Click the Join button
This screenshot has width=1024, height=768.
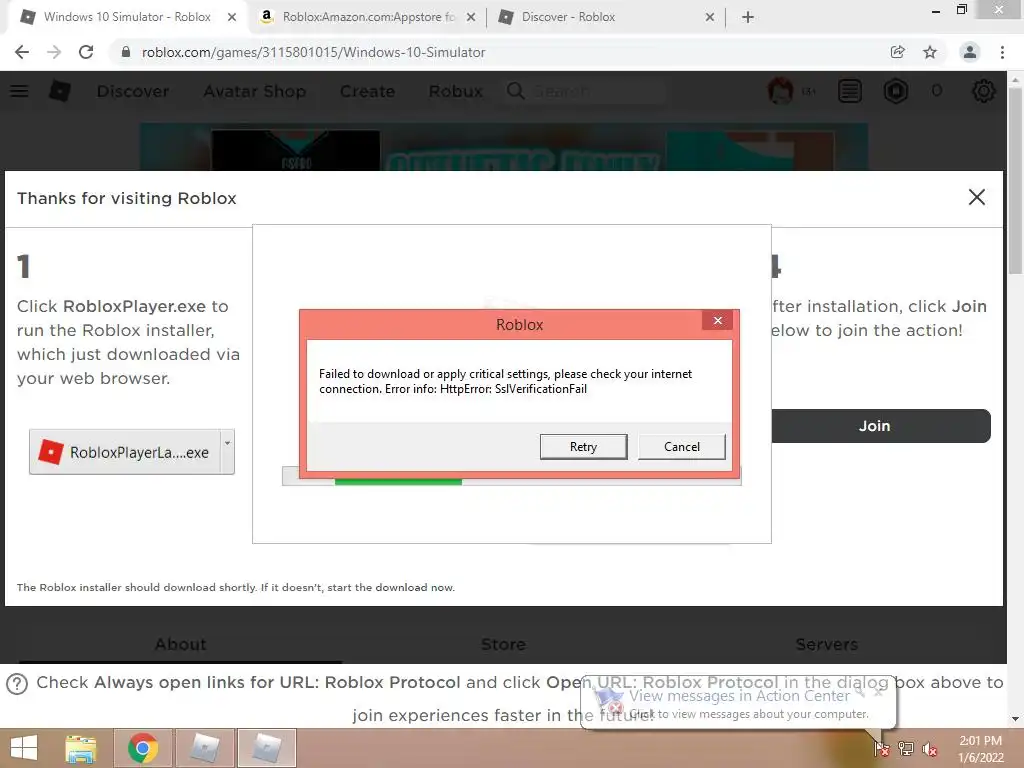click(x=881, y=426)
